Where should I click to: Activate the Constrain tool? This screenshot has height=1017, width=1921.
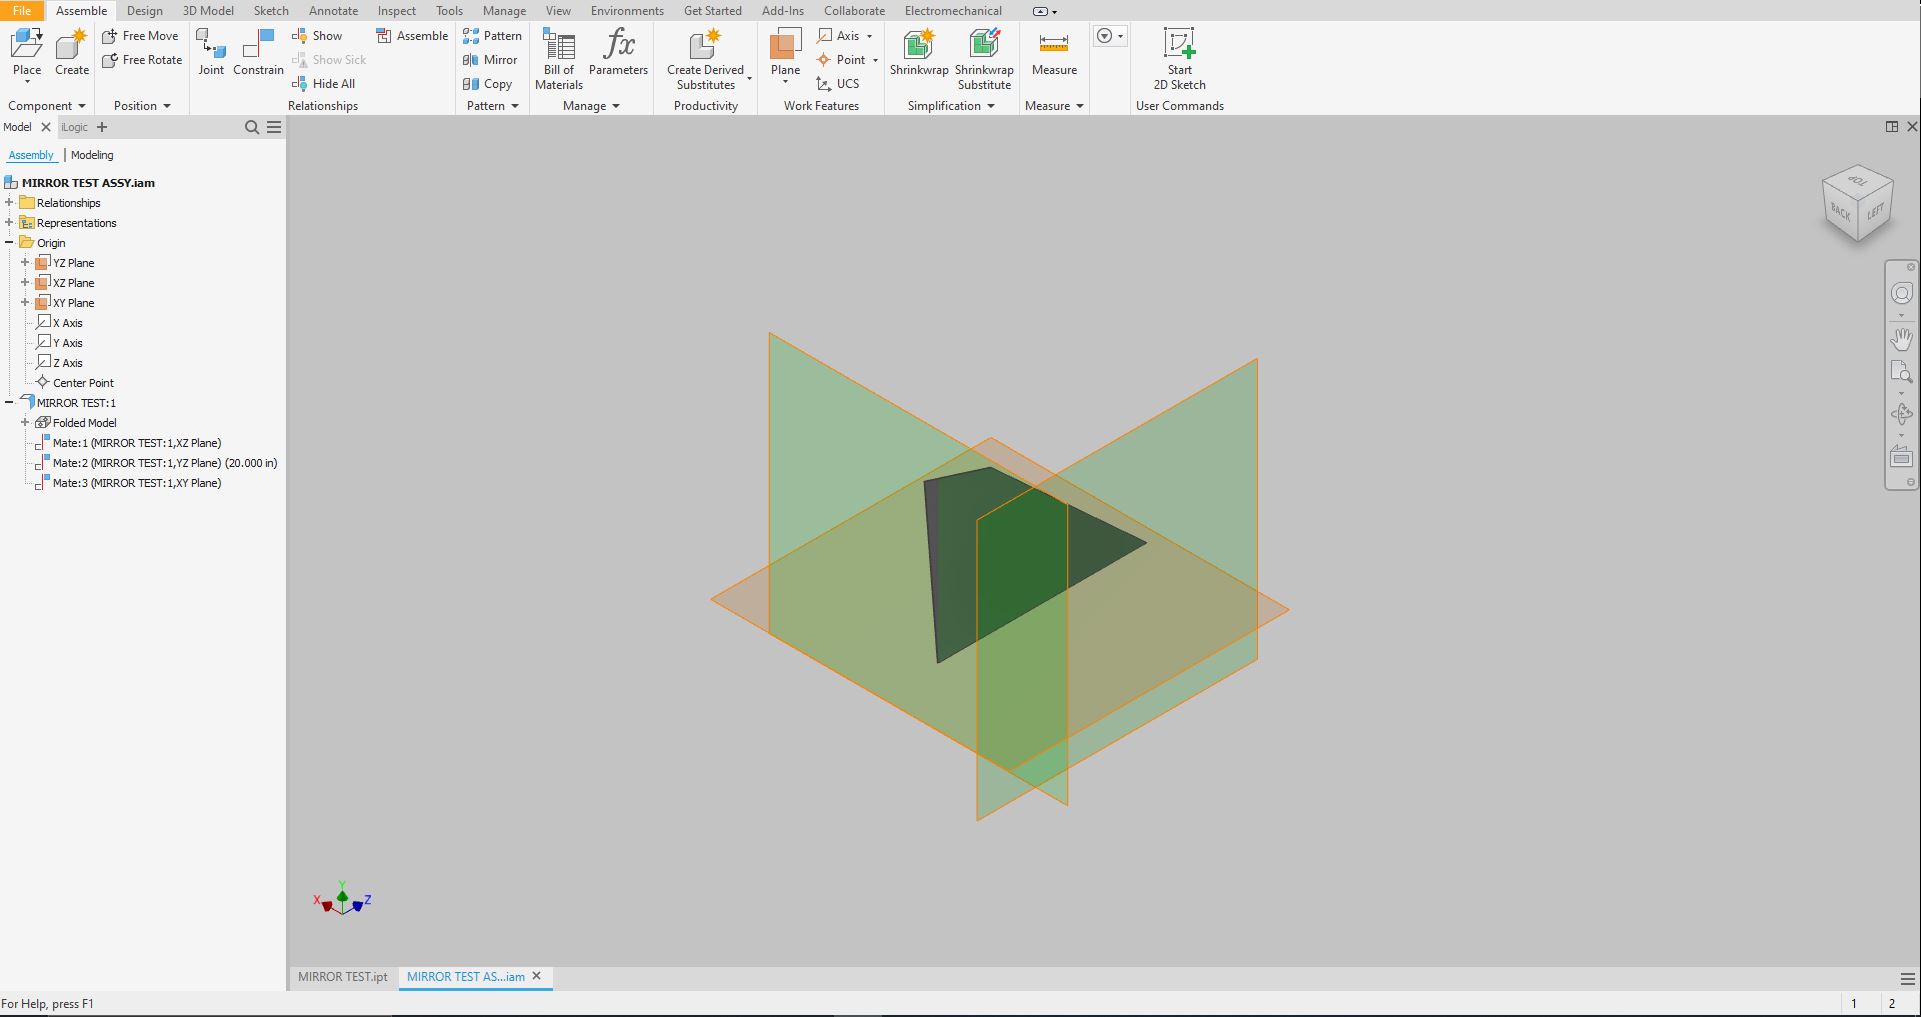click(x=258, y=53)
